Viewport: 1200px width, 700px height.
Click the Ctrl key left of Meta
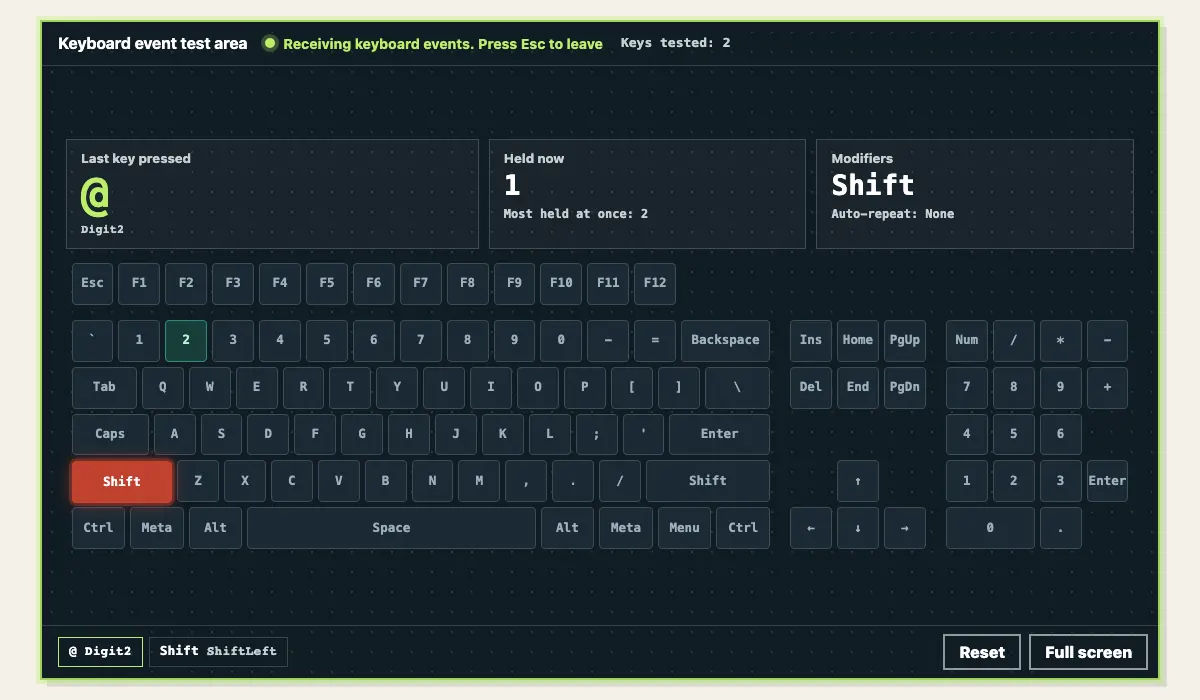pos(98,528)
